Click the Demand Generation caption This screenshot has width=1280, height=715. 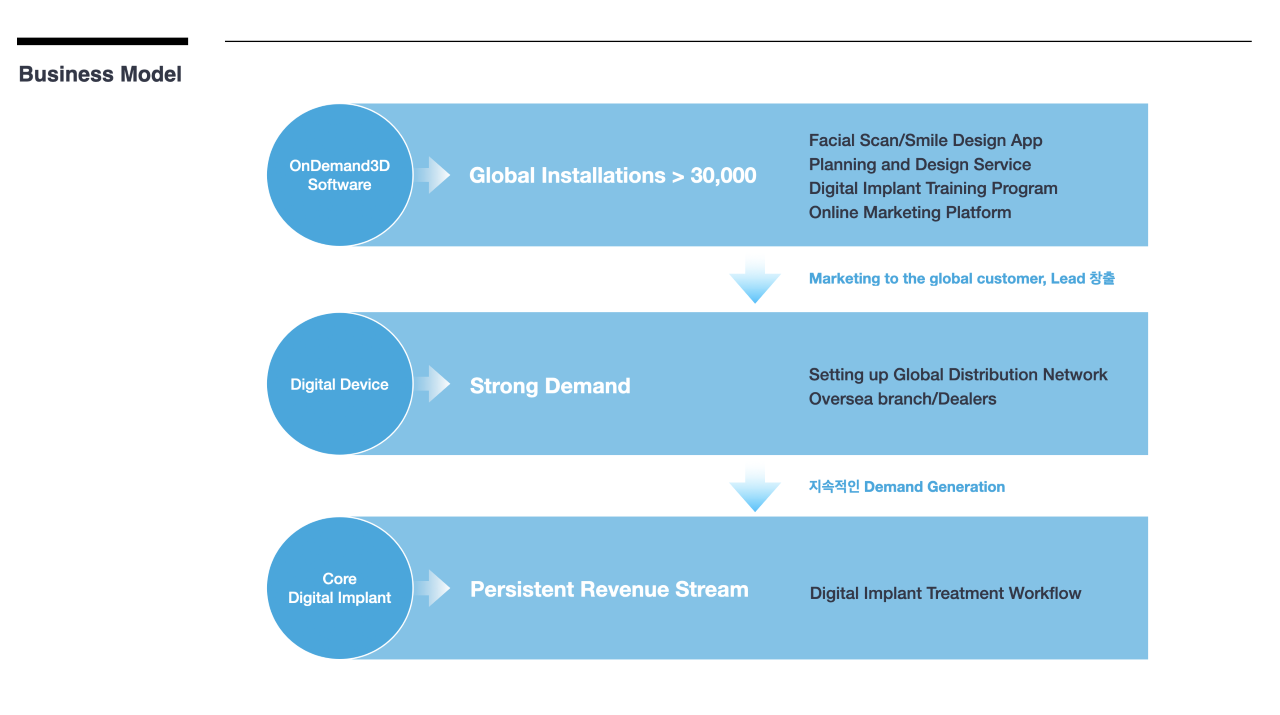click(907, 487)
